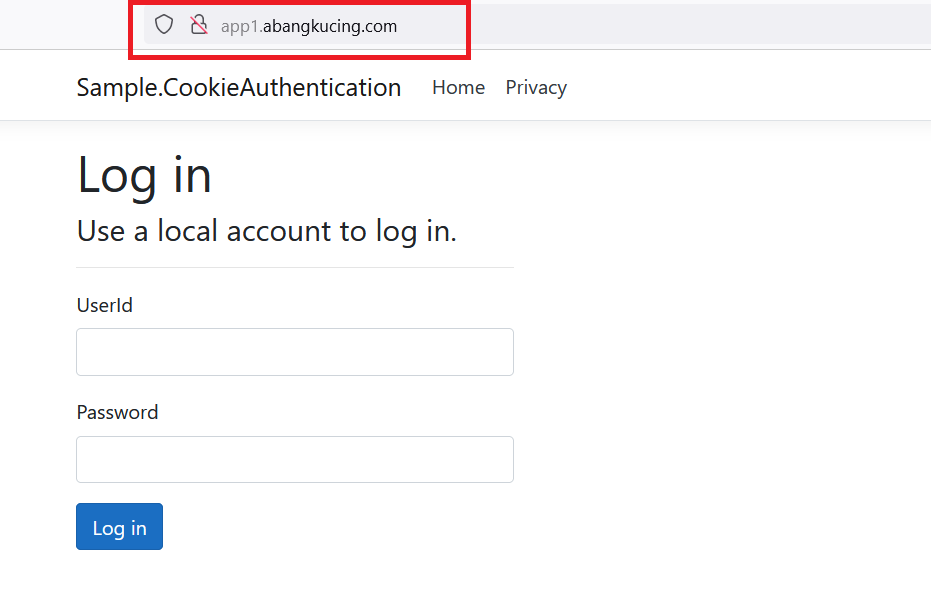The image size is (931, 608).
Task: Click inside the empty Password text box
Action: [294, 459]
